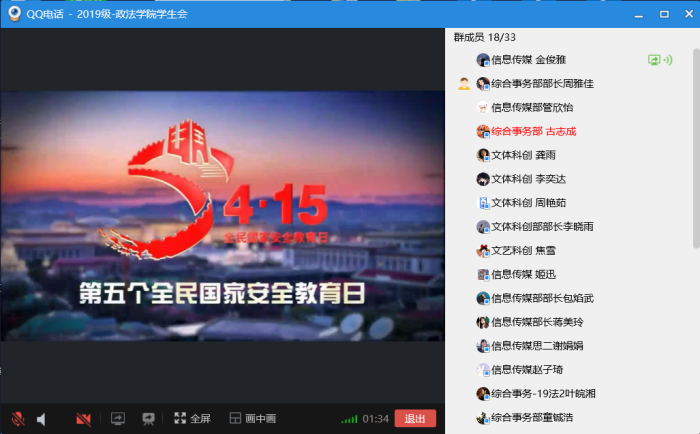Click avatar of 姬迅
700x434 pixels.
click(483, 274)
